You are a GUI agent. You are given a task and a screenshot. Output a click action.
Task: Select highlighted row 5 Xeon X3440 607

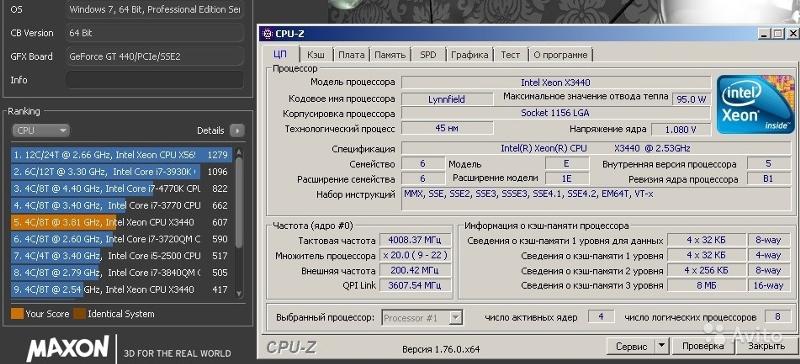(122, 222)
